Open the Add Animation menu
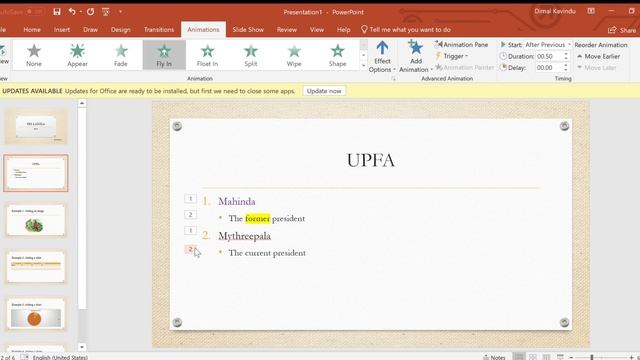Image resolution: width=640 pixels, height=360 pixels. click(x=416, y=57)
